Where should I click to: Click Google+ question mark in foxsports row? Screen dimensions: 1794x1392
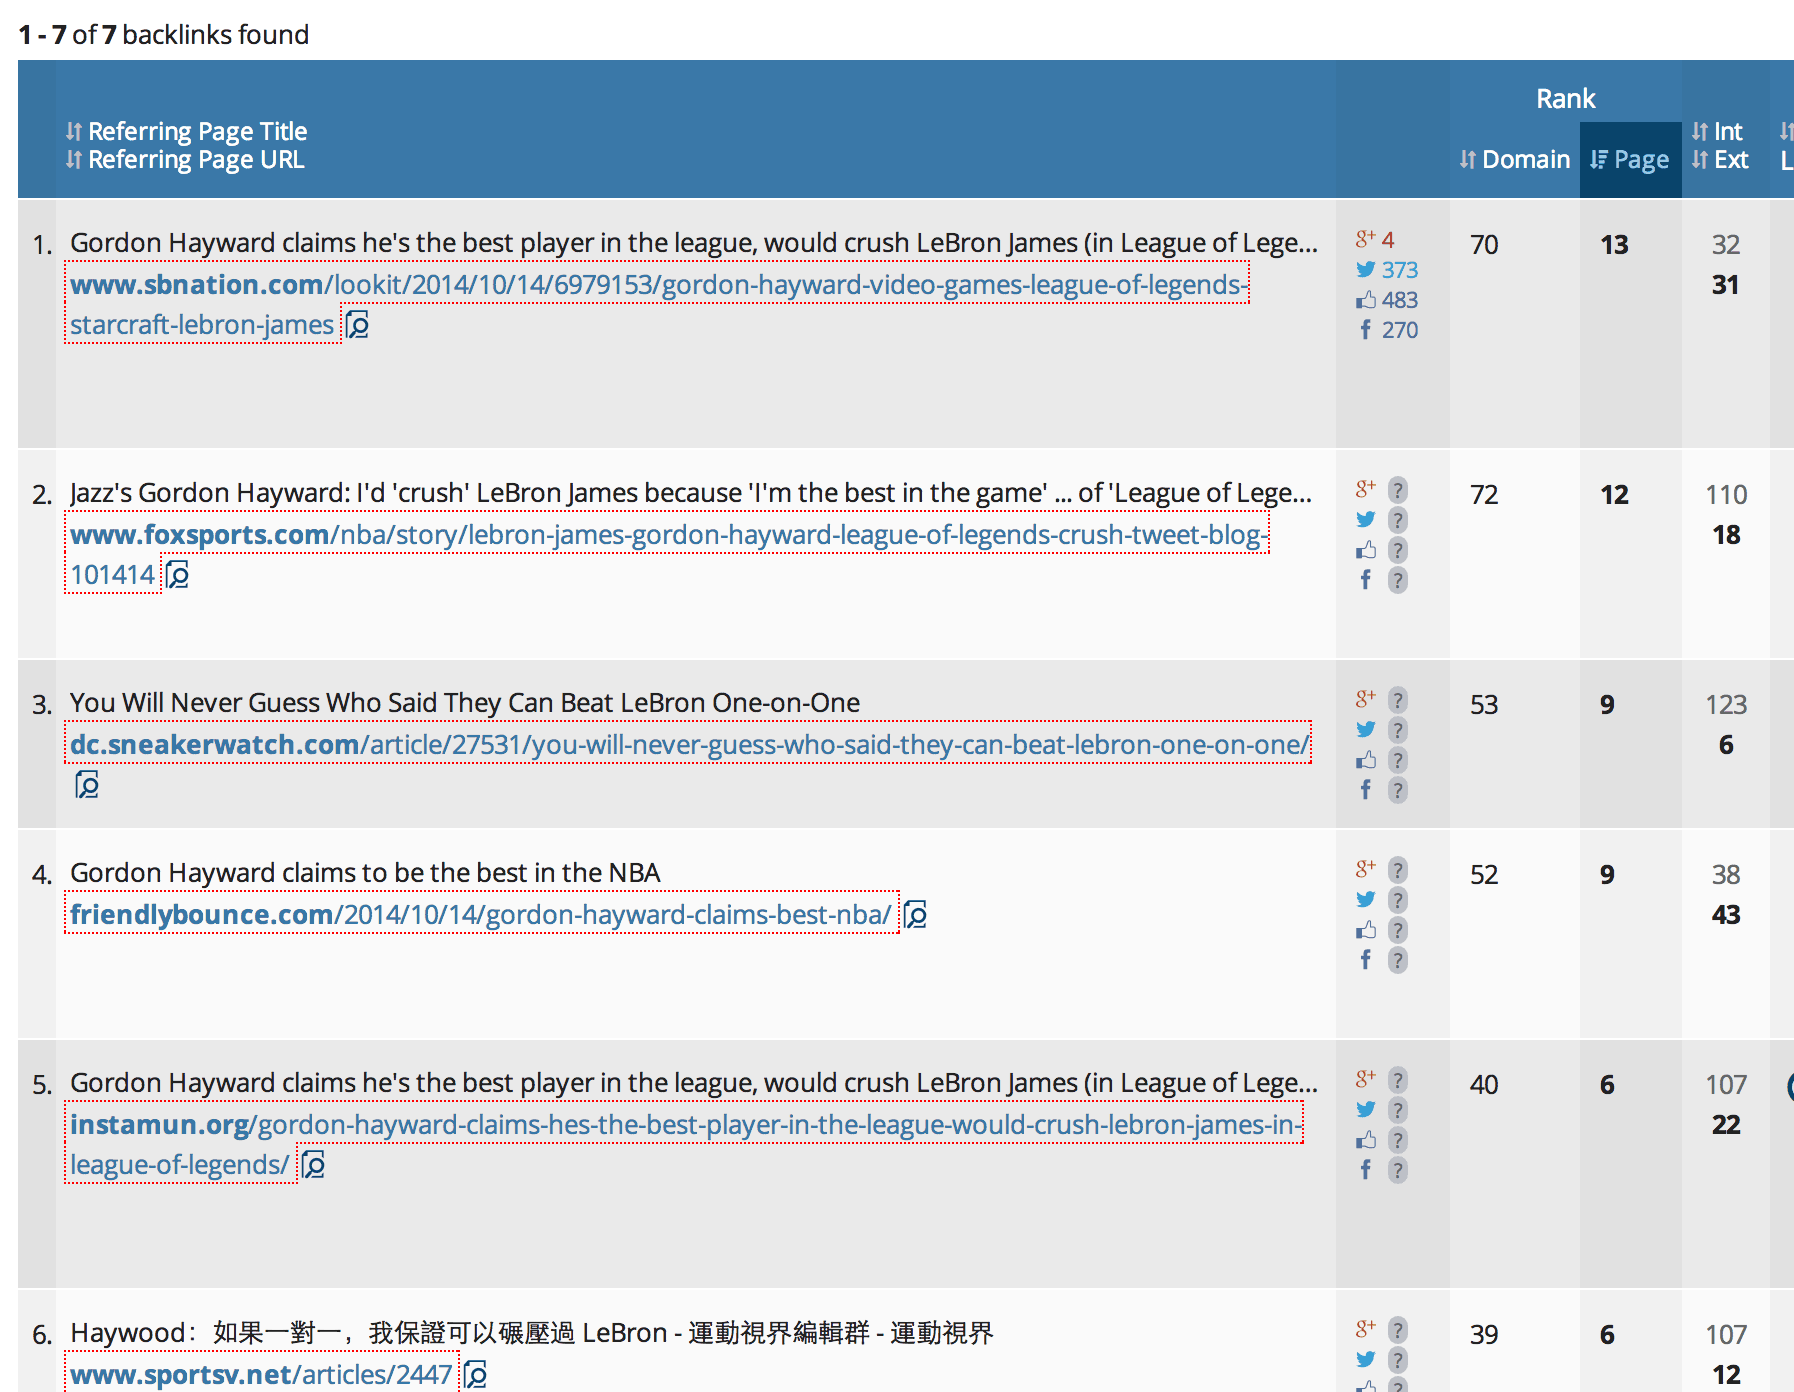(x=1398, y=490)
